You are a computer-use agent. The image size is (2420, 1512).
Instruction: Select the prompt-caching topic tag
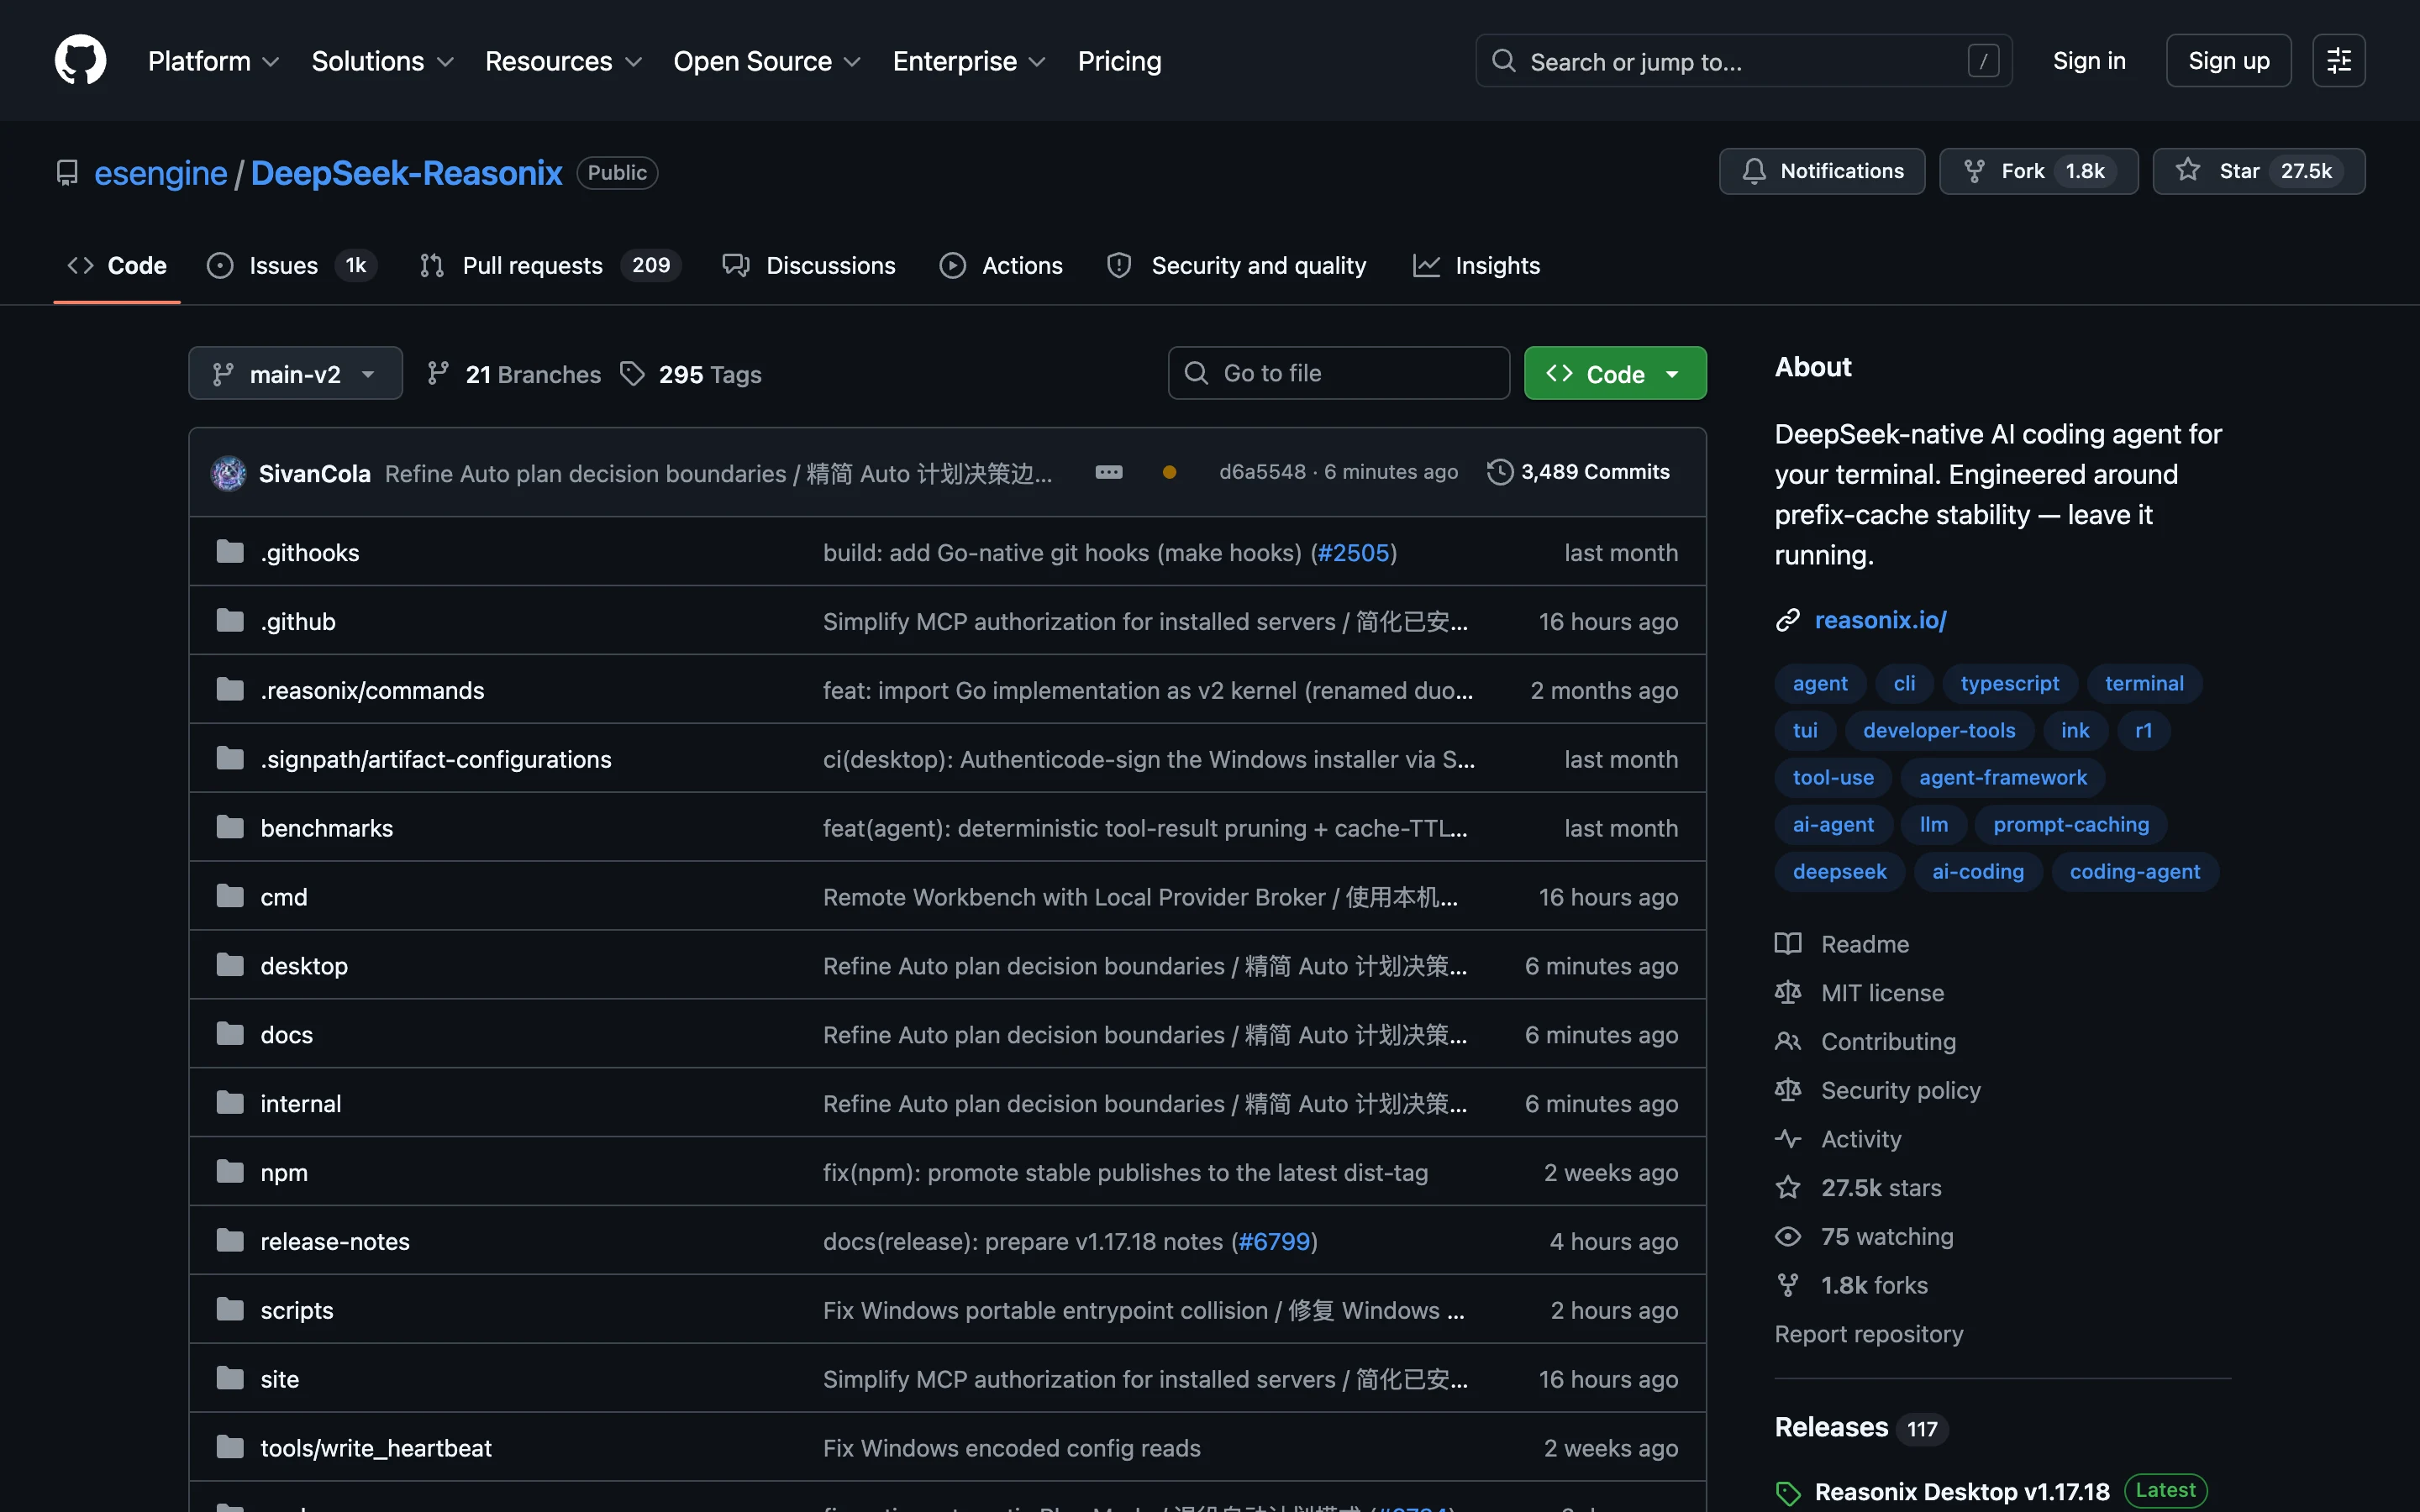(x=2071, y=824)
